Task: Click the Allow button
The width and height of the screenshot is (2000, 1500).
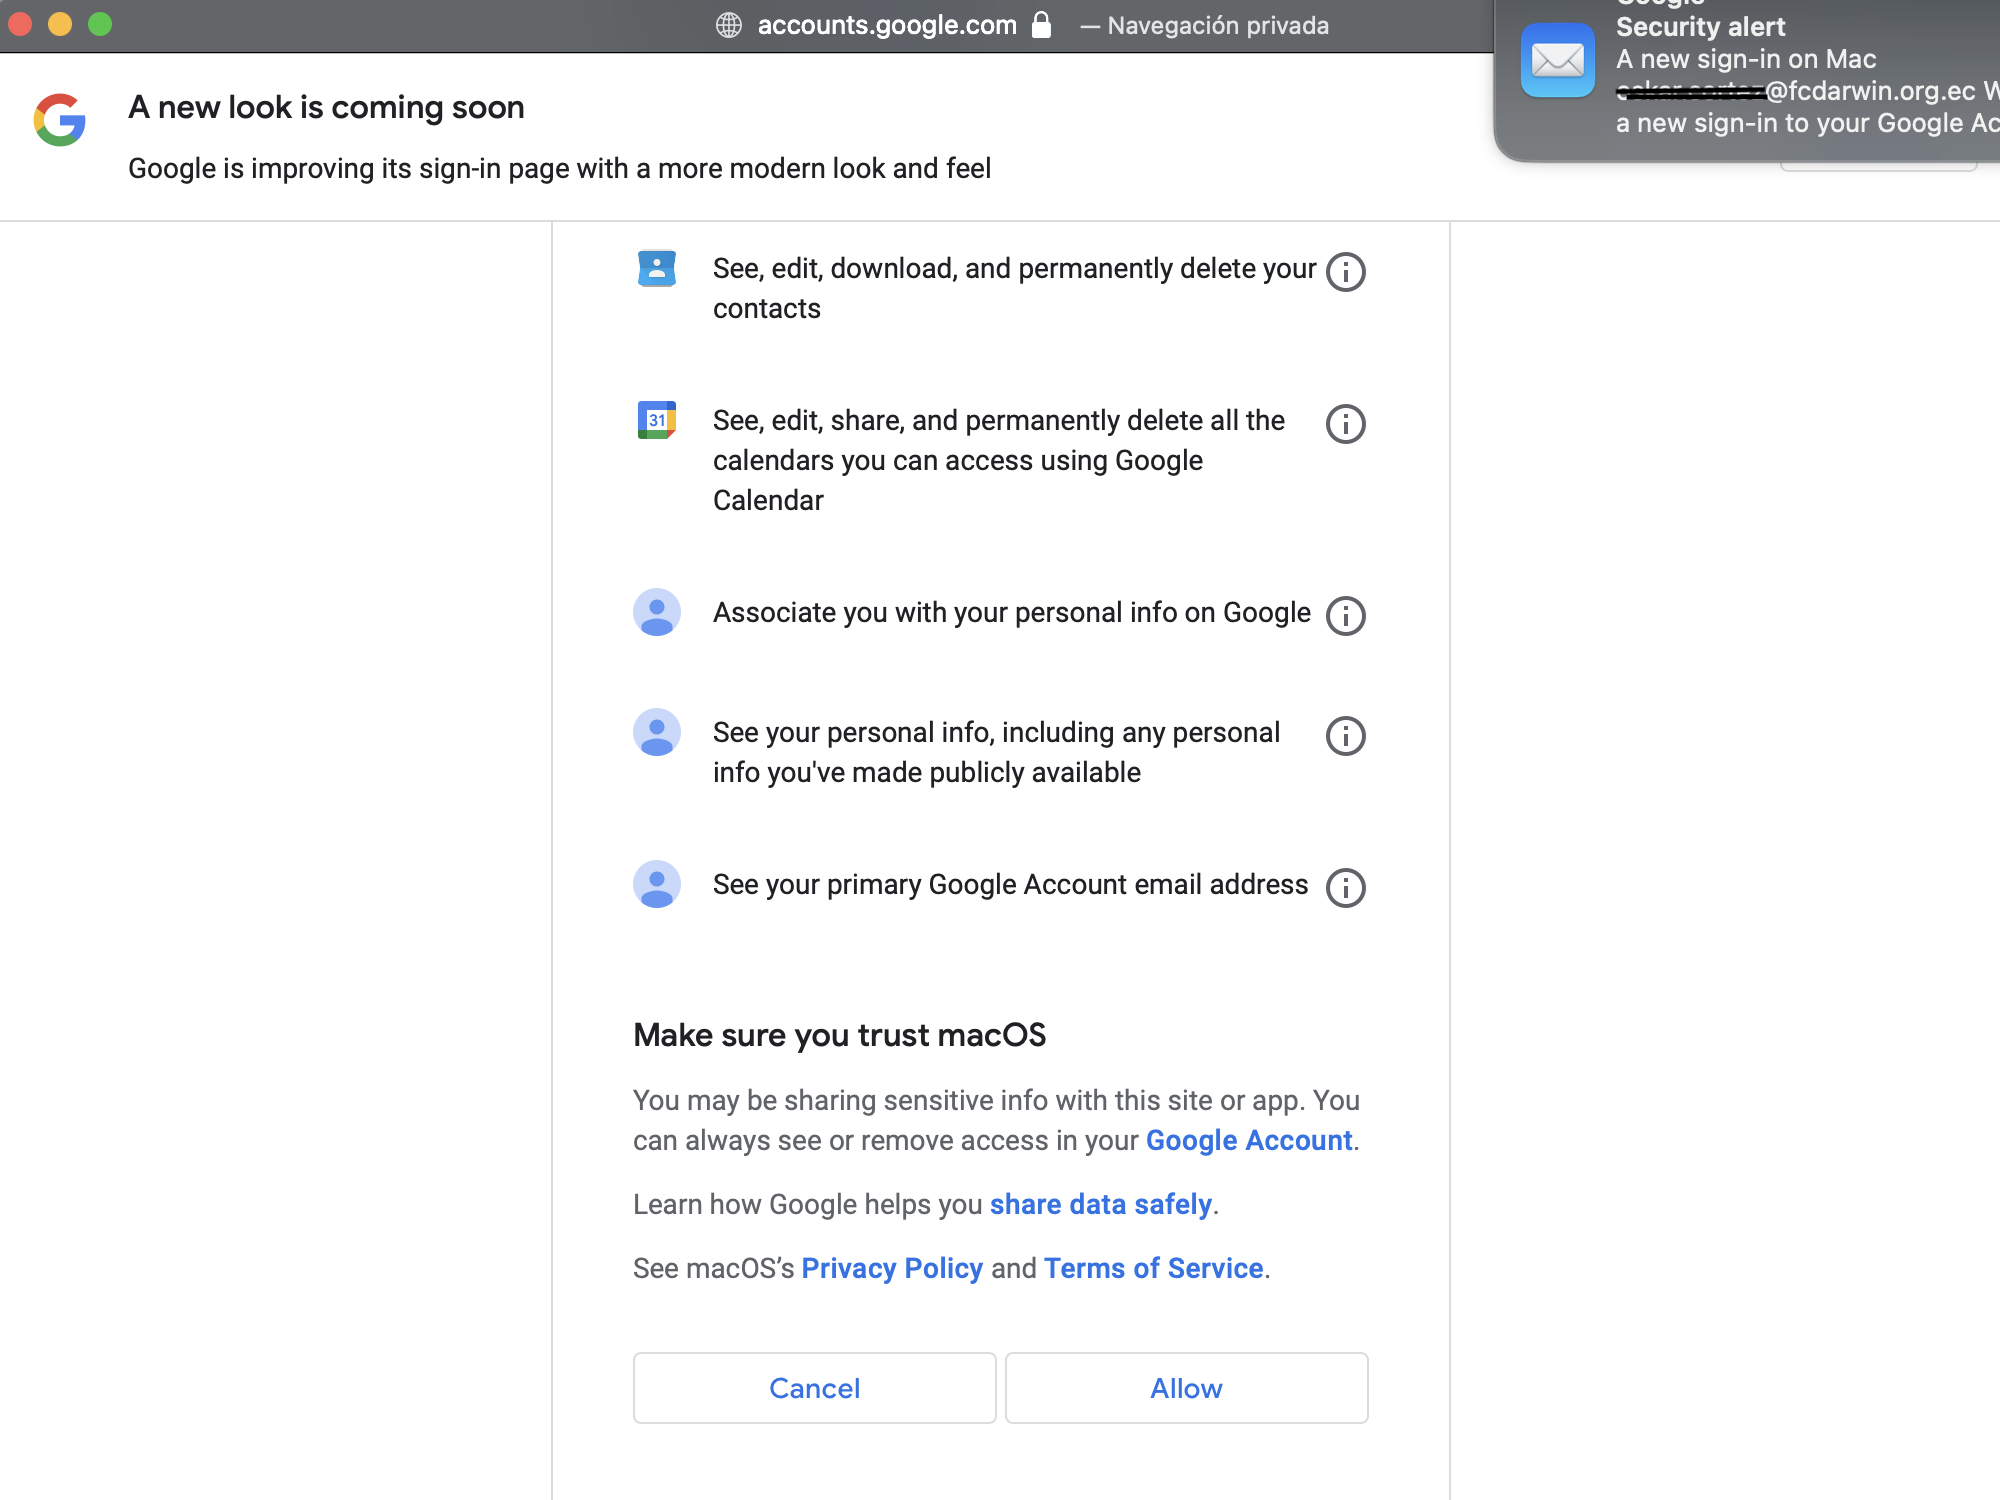Action: coord(1186,1388)
